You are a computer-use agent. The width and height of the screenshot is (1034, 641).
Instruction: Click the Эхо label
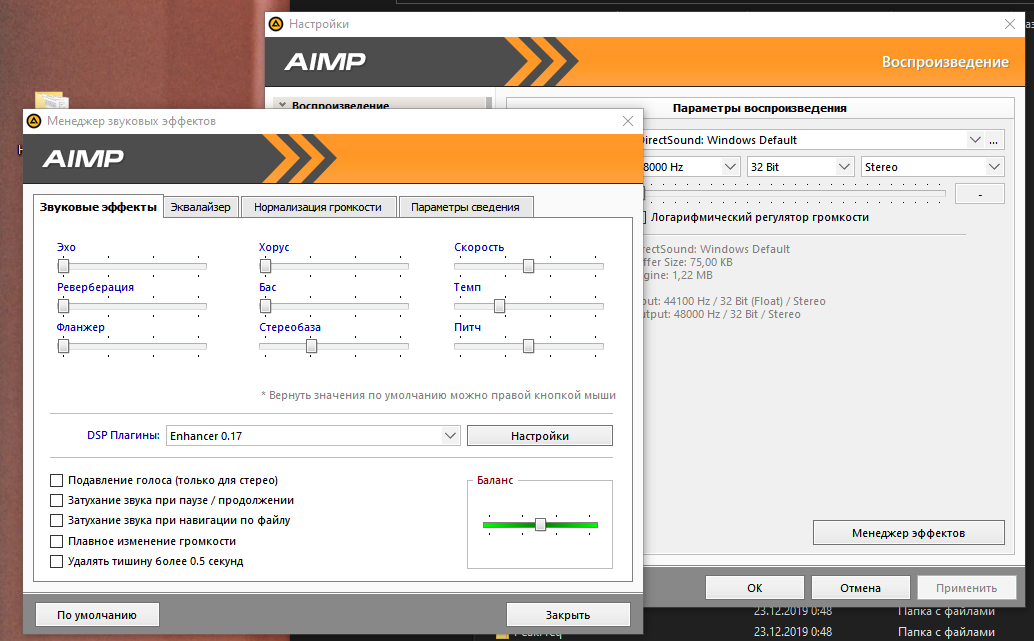click(x=66, y=247)
